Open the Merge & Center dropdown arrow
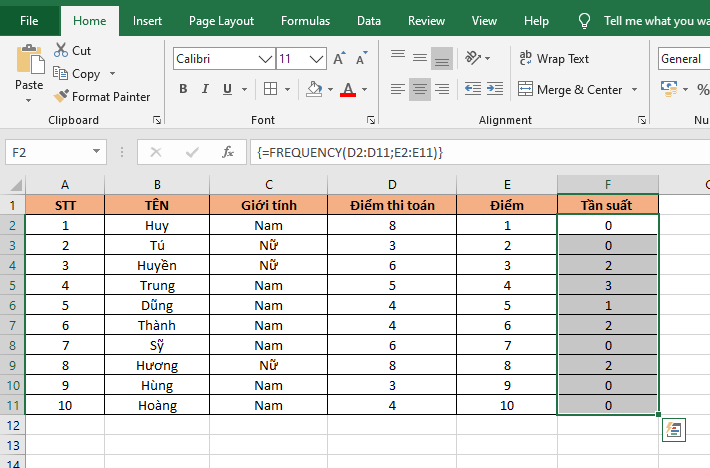This screenshot has height=468, width=710. pyautogui.click(x=633, y=90)
